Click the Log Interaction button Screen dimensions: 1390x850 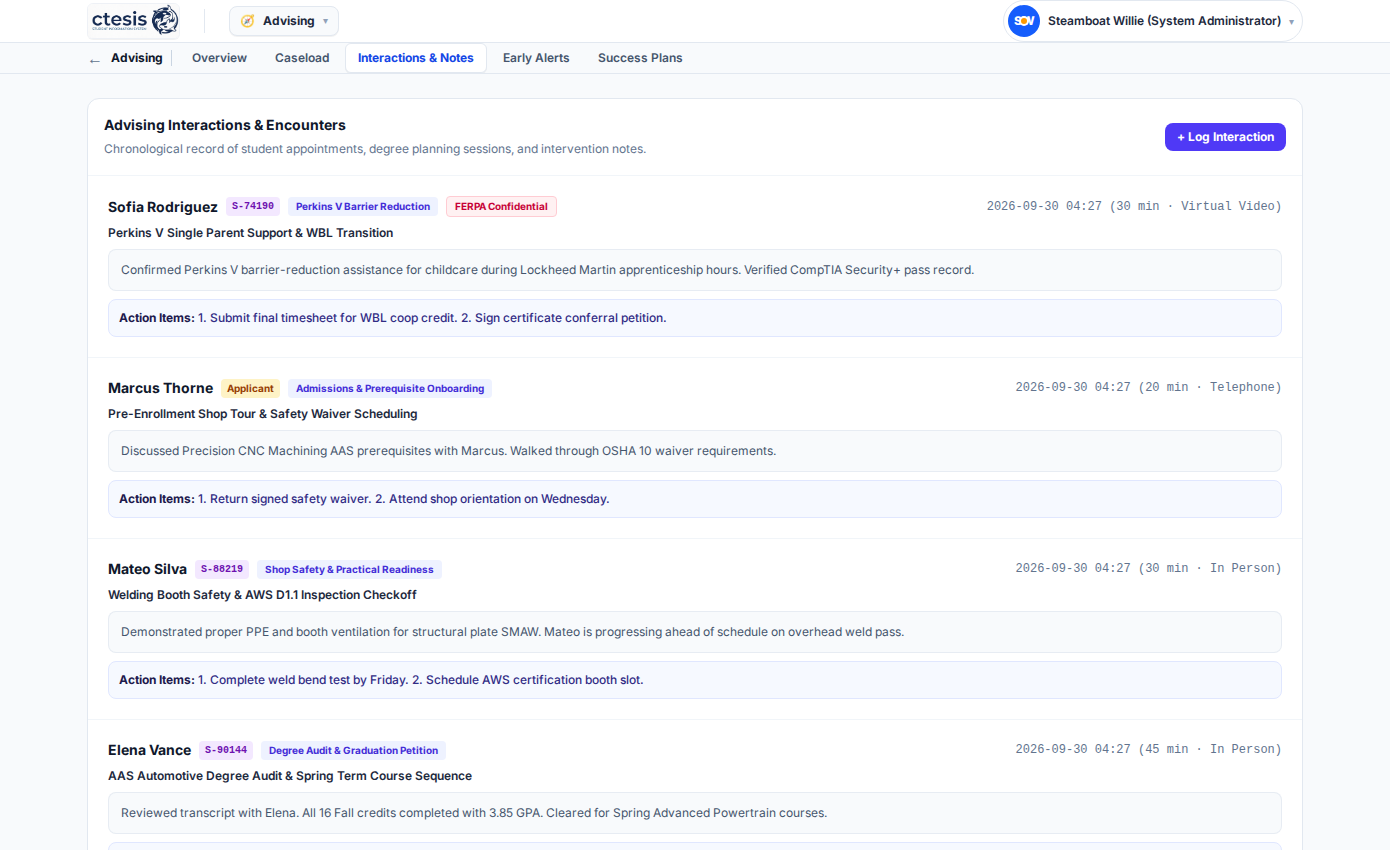pos(1225,137)
